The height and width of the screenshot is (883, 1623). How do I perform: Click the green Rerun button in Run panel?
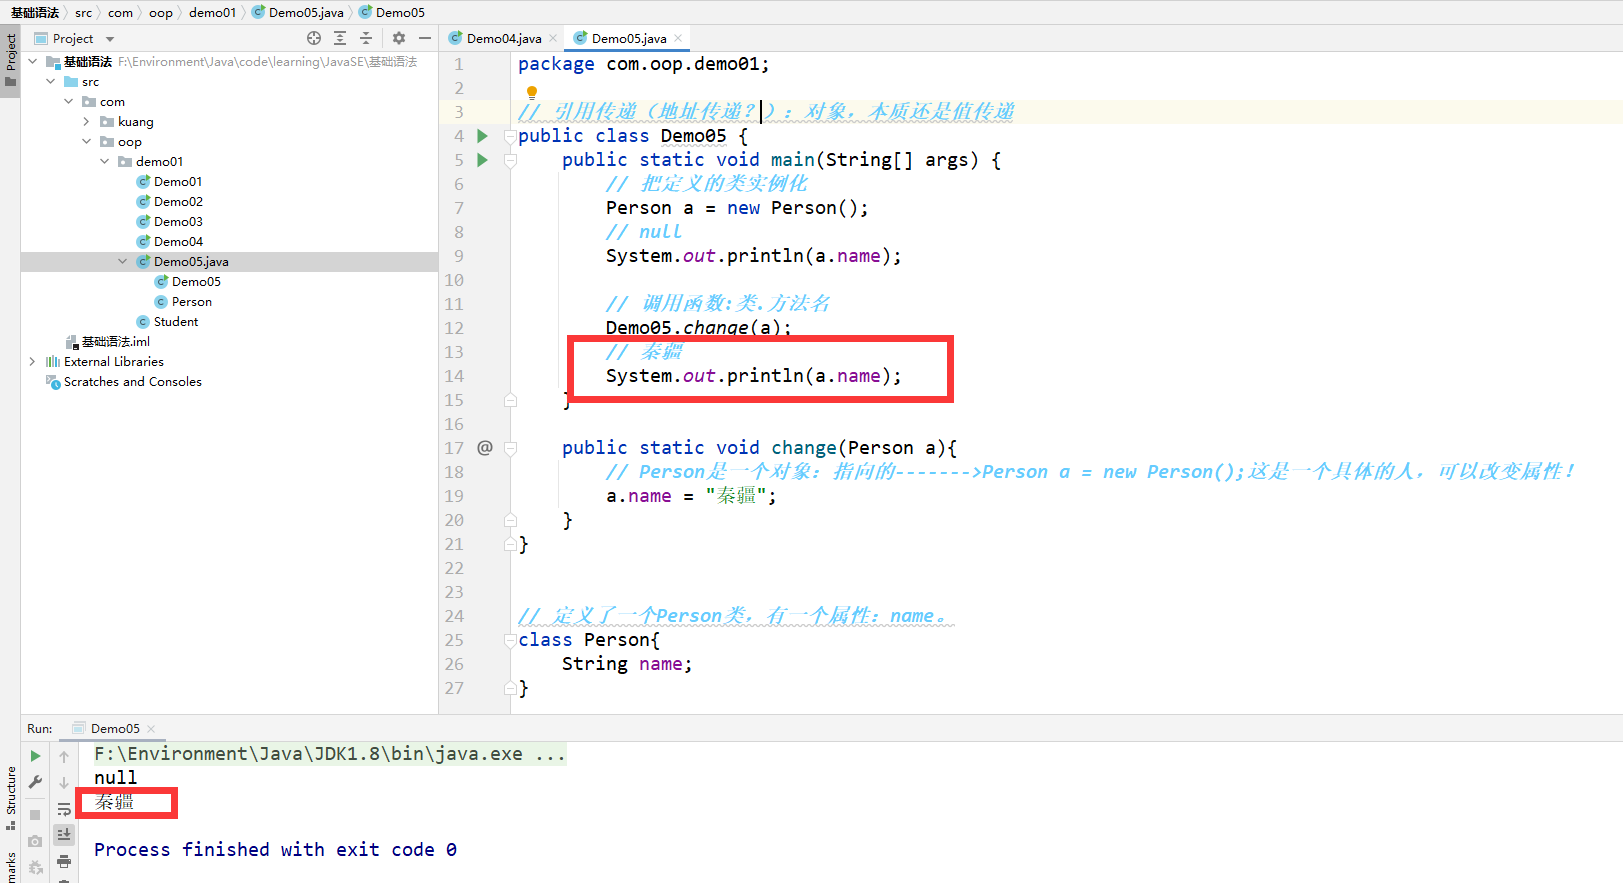35,756
